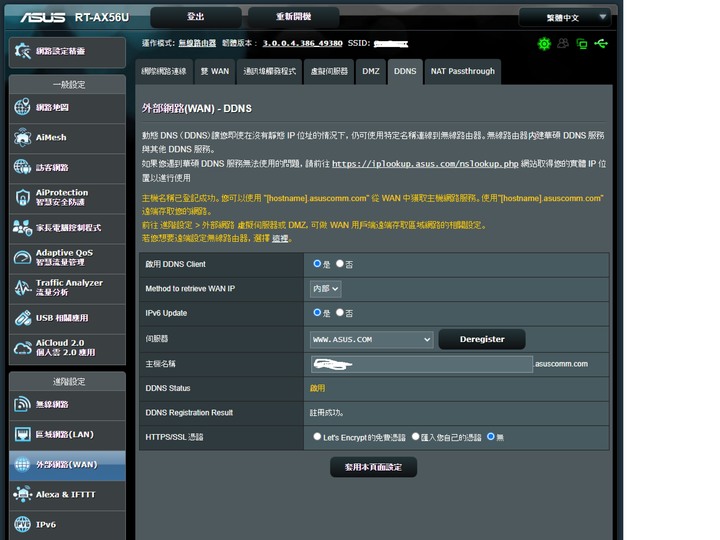Click the Parental Controls people icon

pyautogui.click(x=22, y=227)
